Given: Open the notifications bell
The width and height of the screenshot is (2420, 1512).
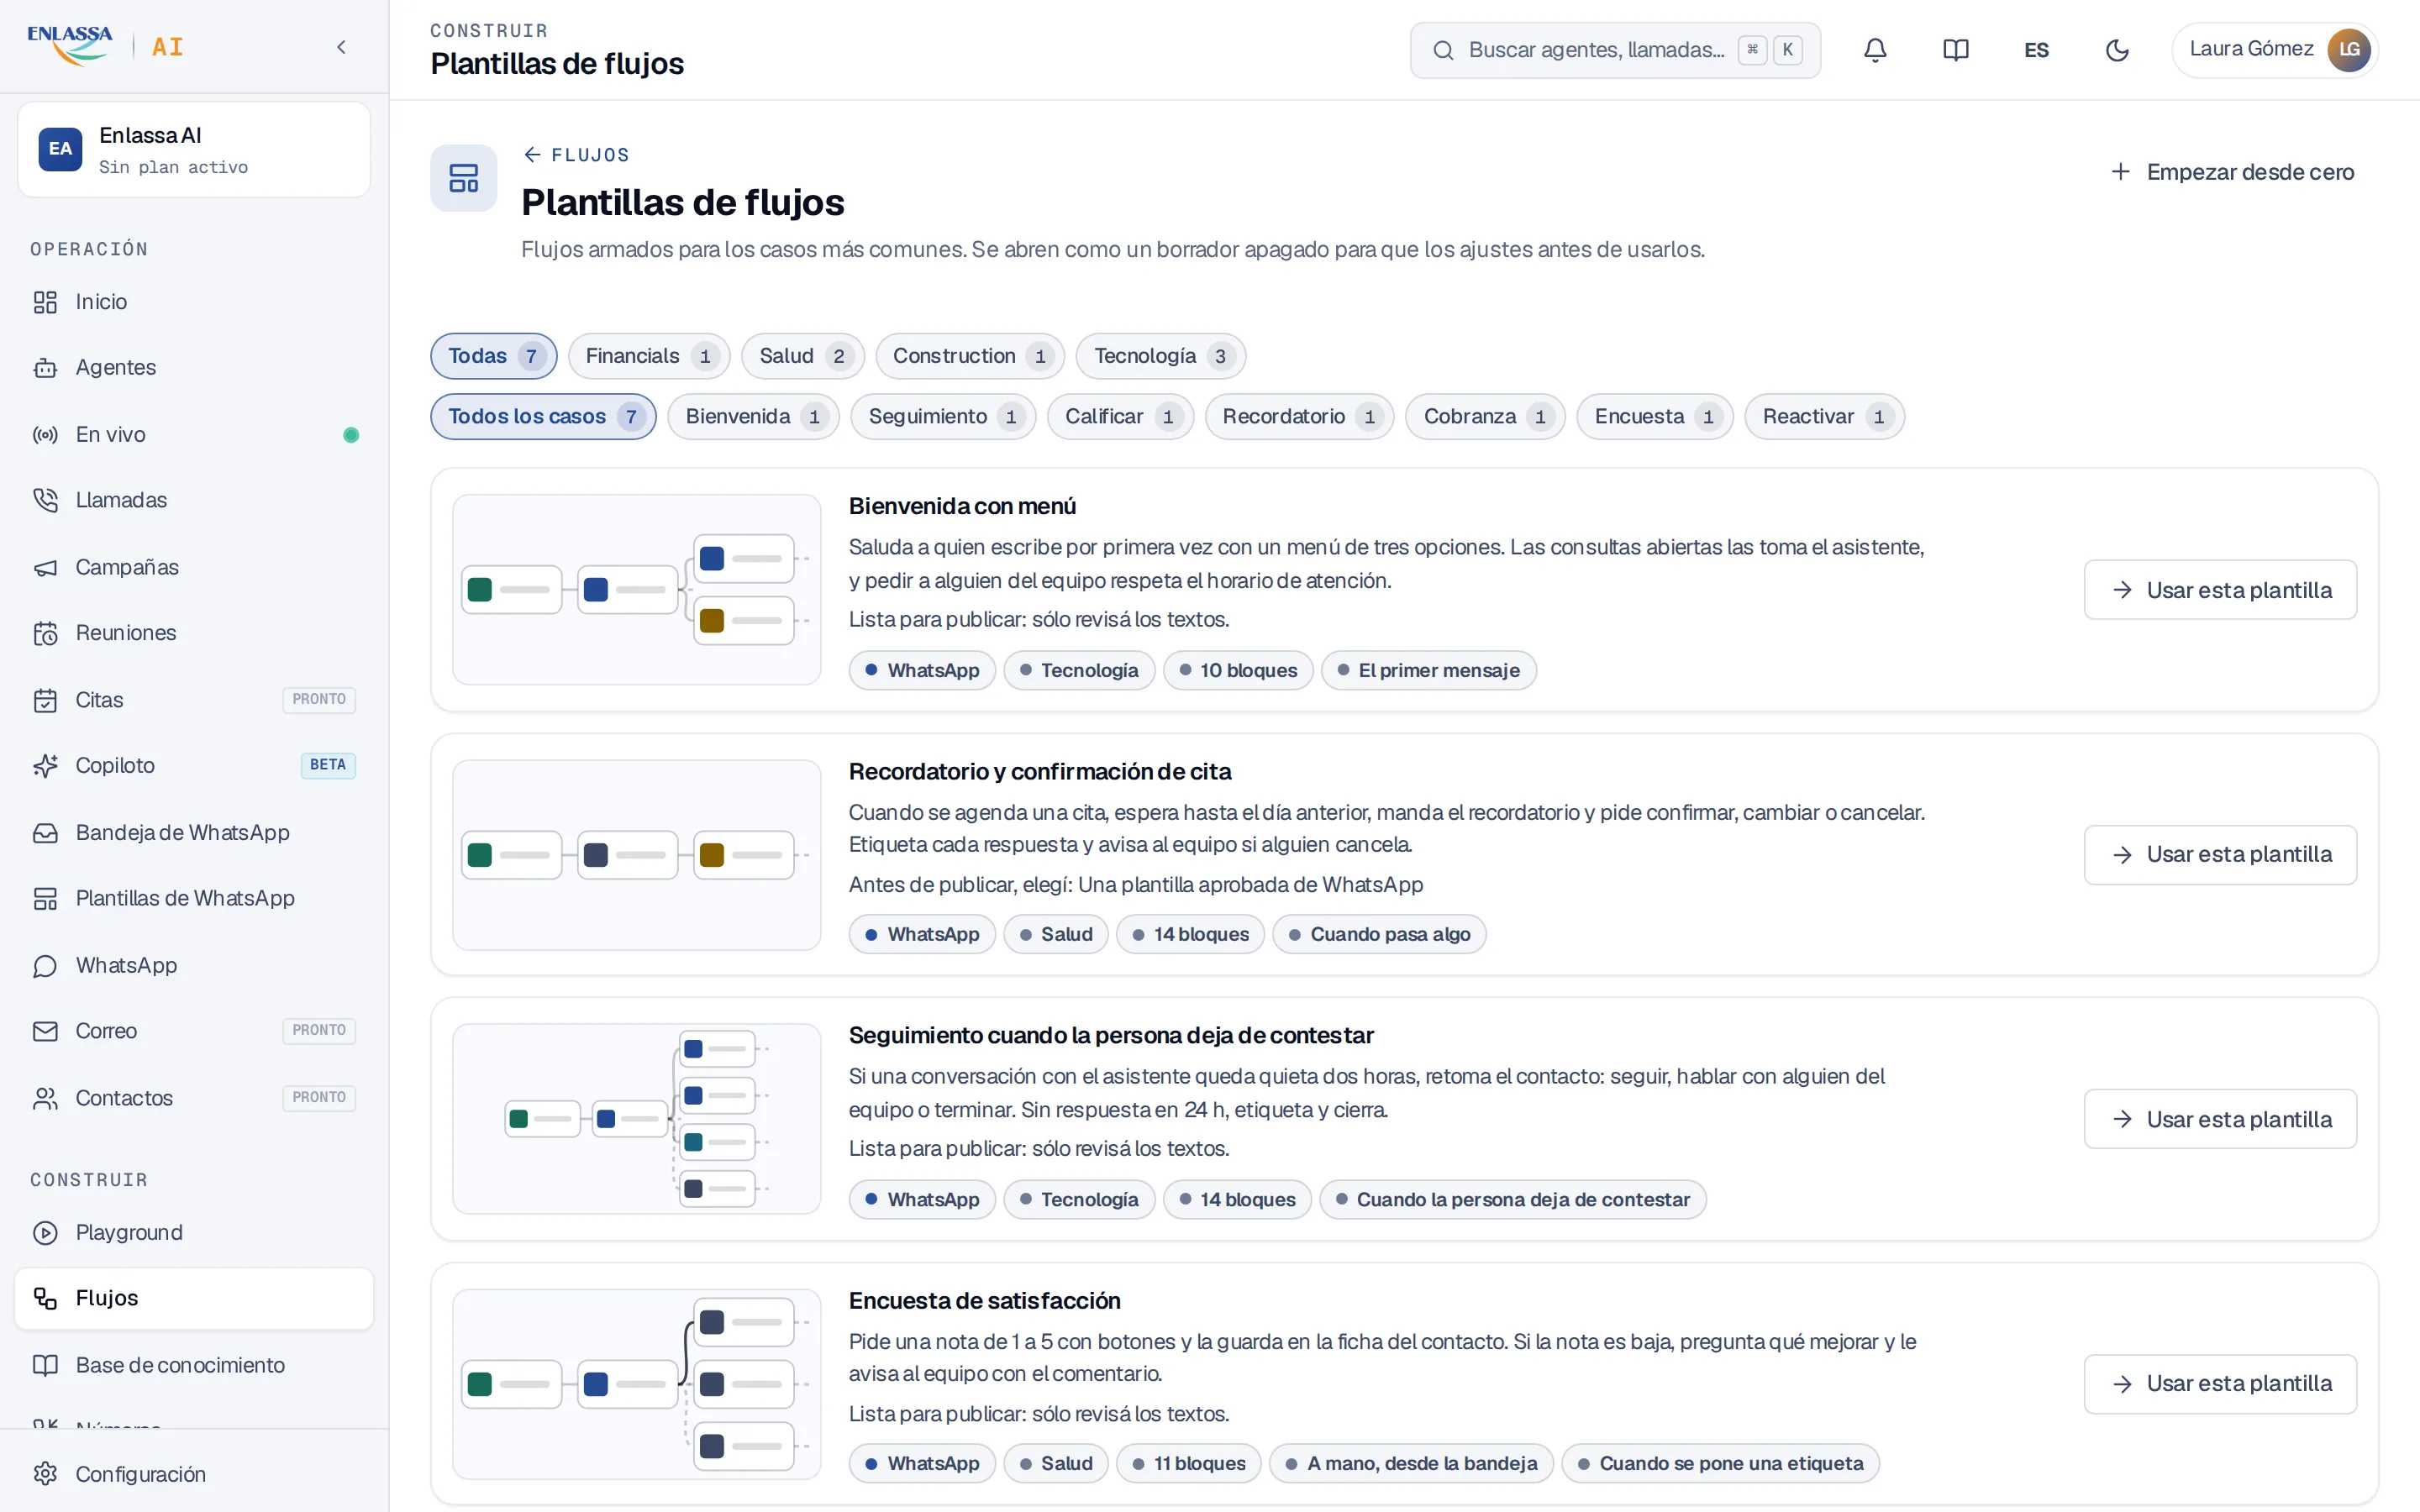Looking at the screenshot, I should point(1875,50).
